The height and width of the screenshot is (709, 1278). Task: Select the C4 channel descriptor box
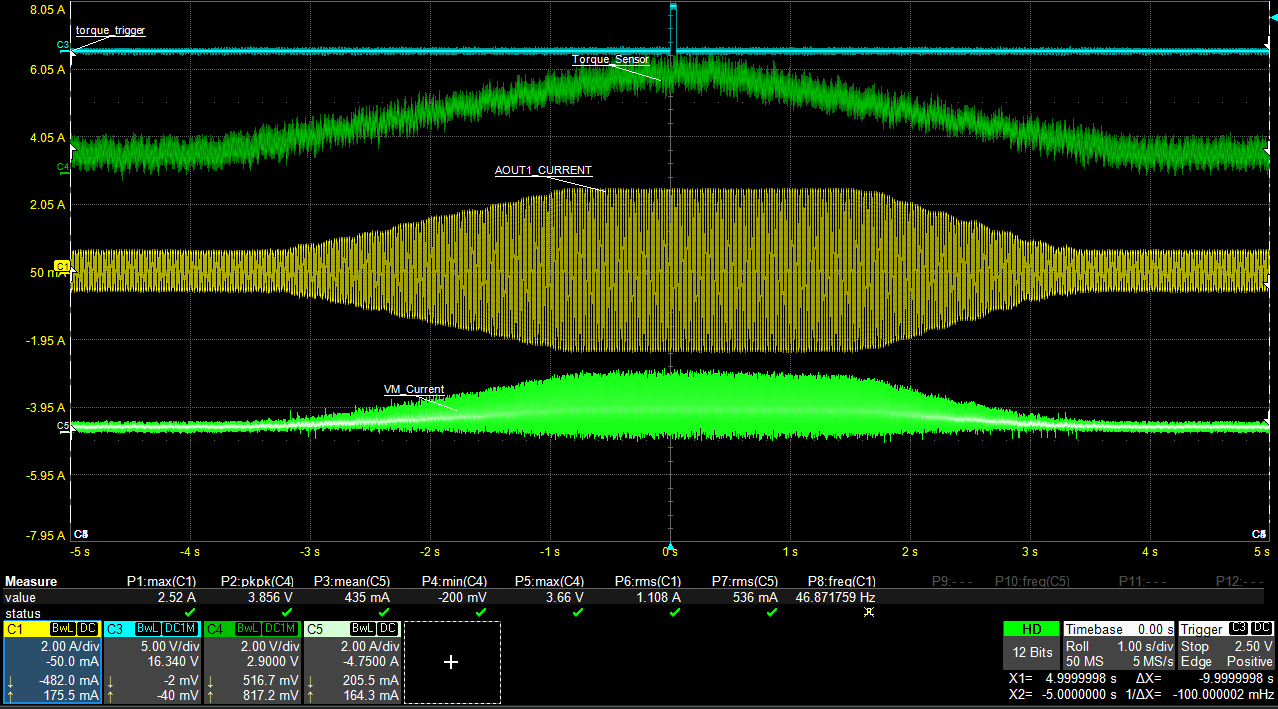[252, 660]
